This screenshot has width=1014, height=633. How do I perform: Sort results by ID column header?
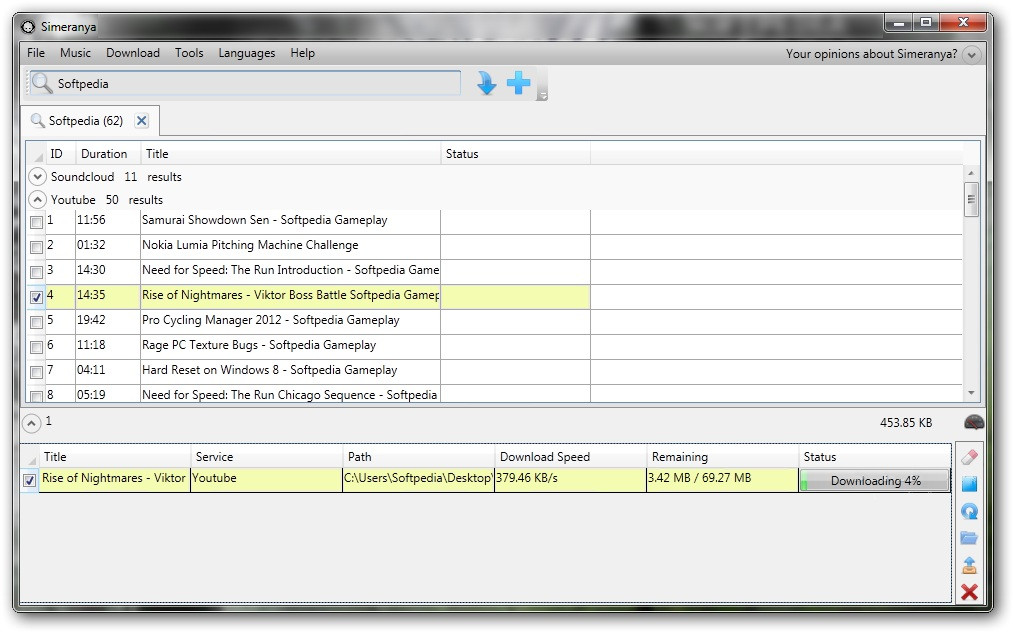61,154
